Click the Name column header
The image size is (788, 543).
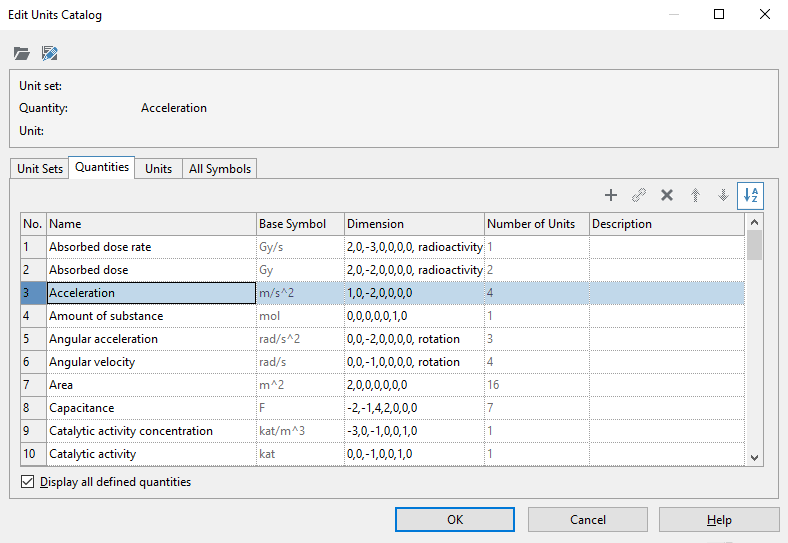[150, 224]
